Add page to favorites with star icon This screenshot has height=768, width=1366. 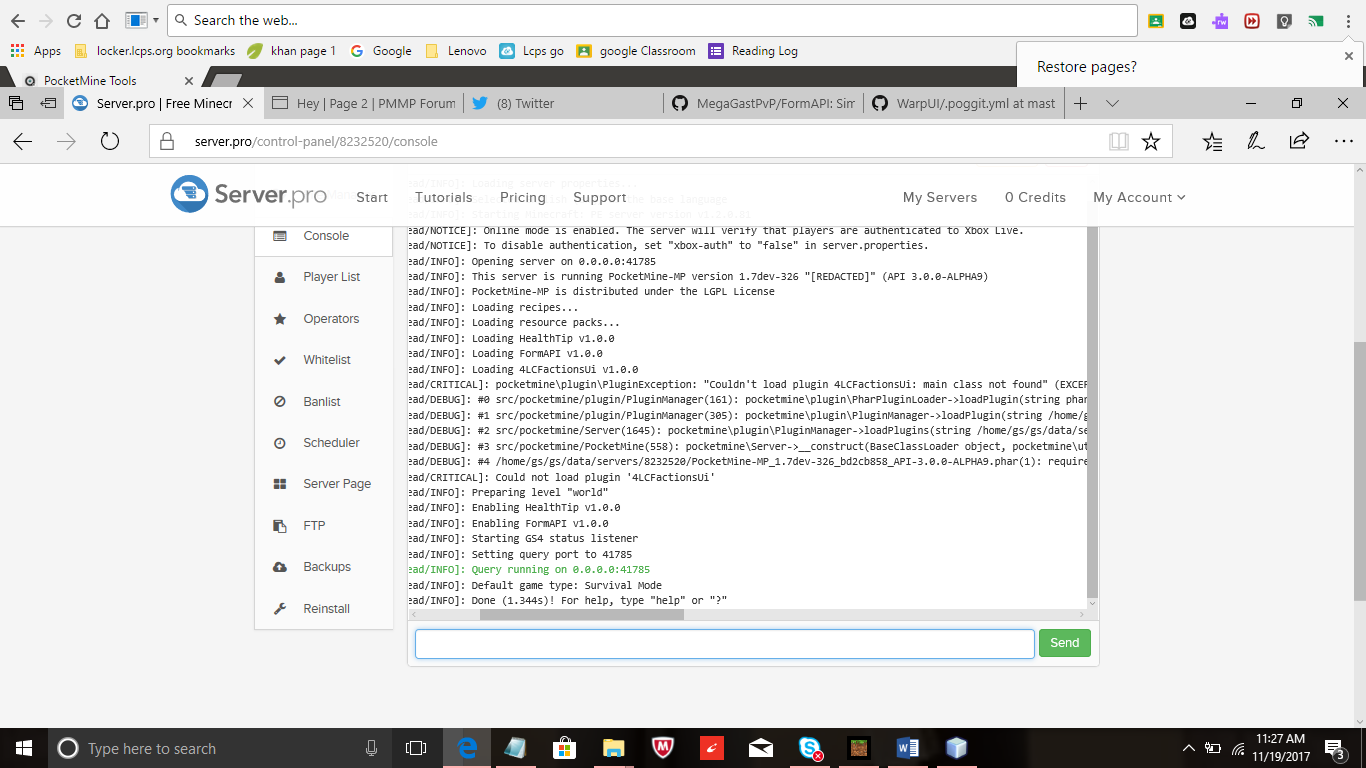pyautogui.click(x=1151, y=142)
